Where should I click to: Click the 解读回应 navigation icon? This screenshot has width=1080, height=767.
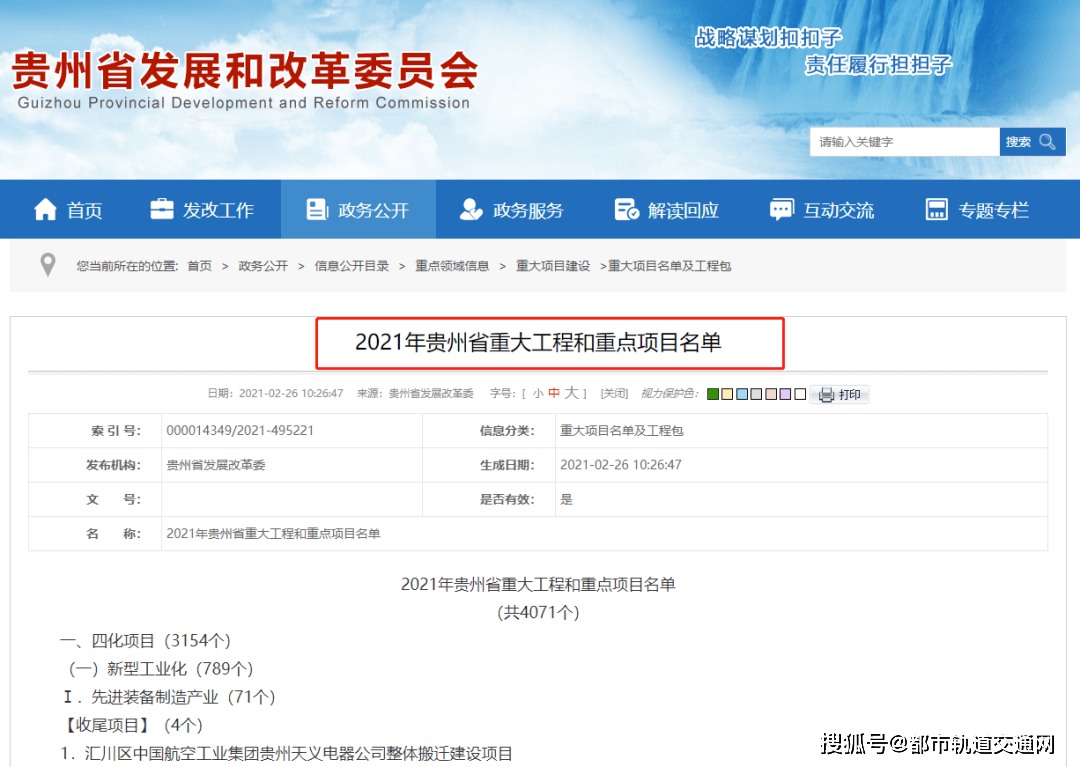[x=626, y=210]
